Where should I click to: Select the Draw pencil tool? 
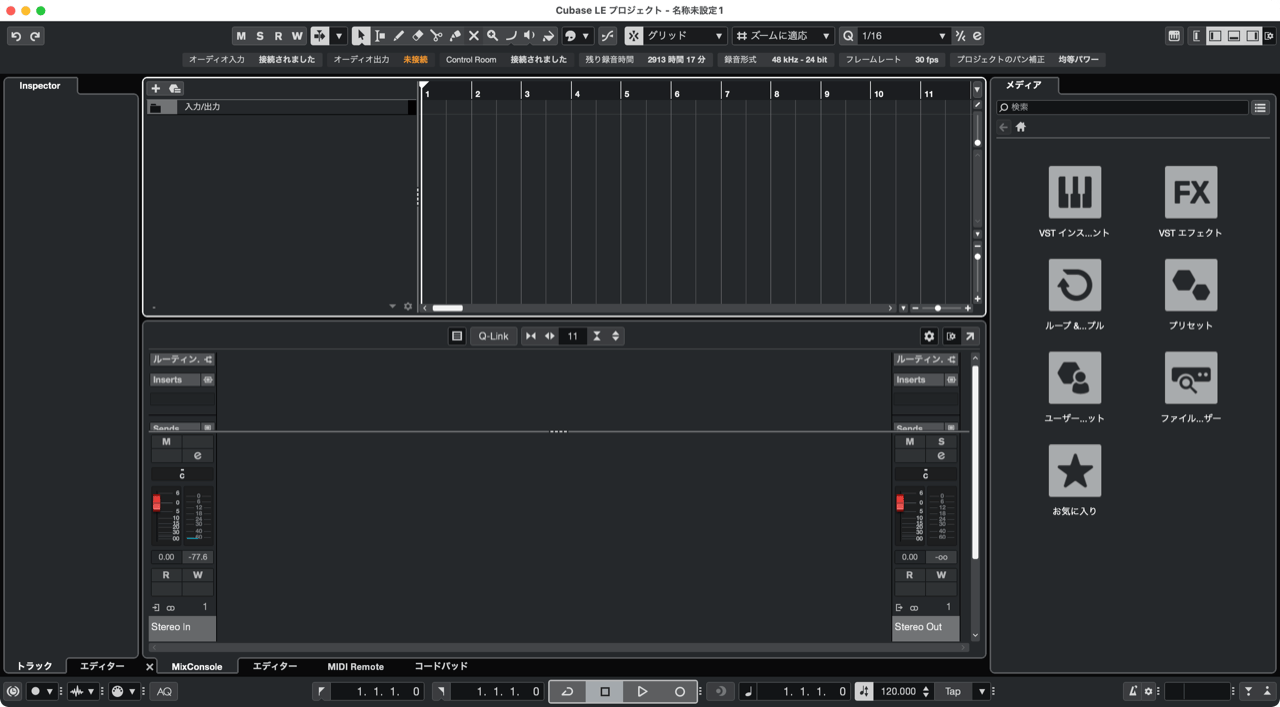[398, 36]
